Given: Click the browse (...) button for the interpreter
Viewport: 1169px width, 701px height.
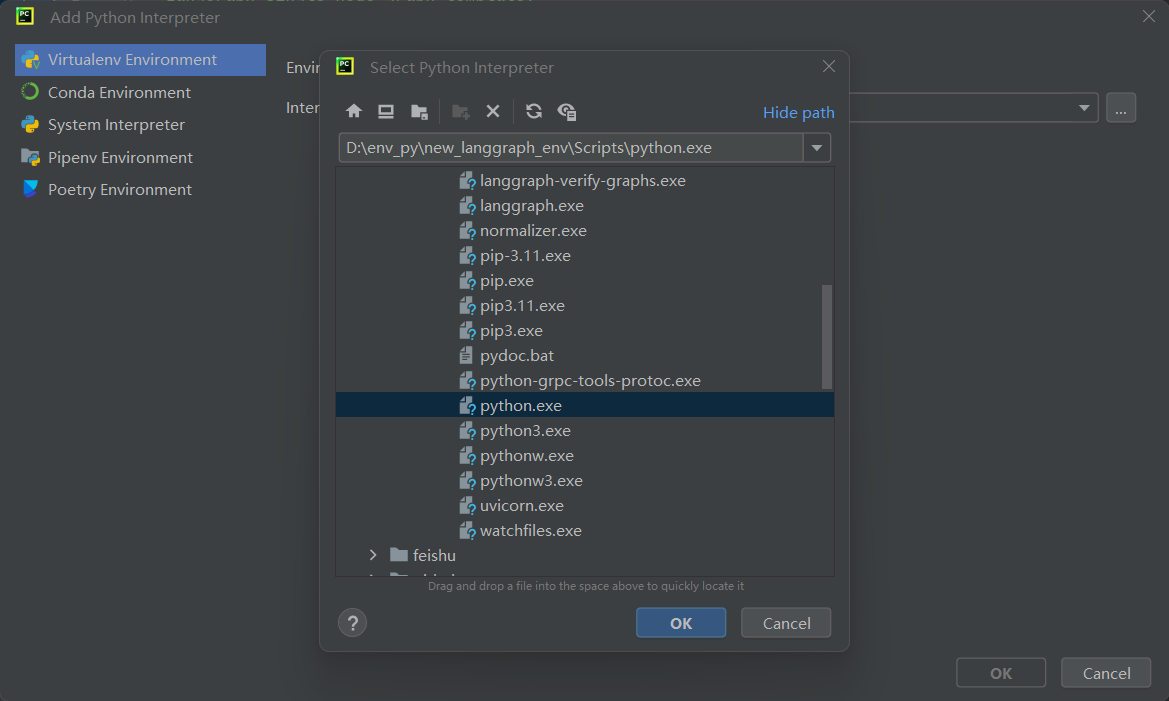Looking at the screenshot, I should [1121, 108].
